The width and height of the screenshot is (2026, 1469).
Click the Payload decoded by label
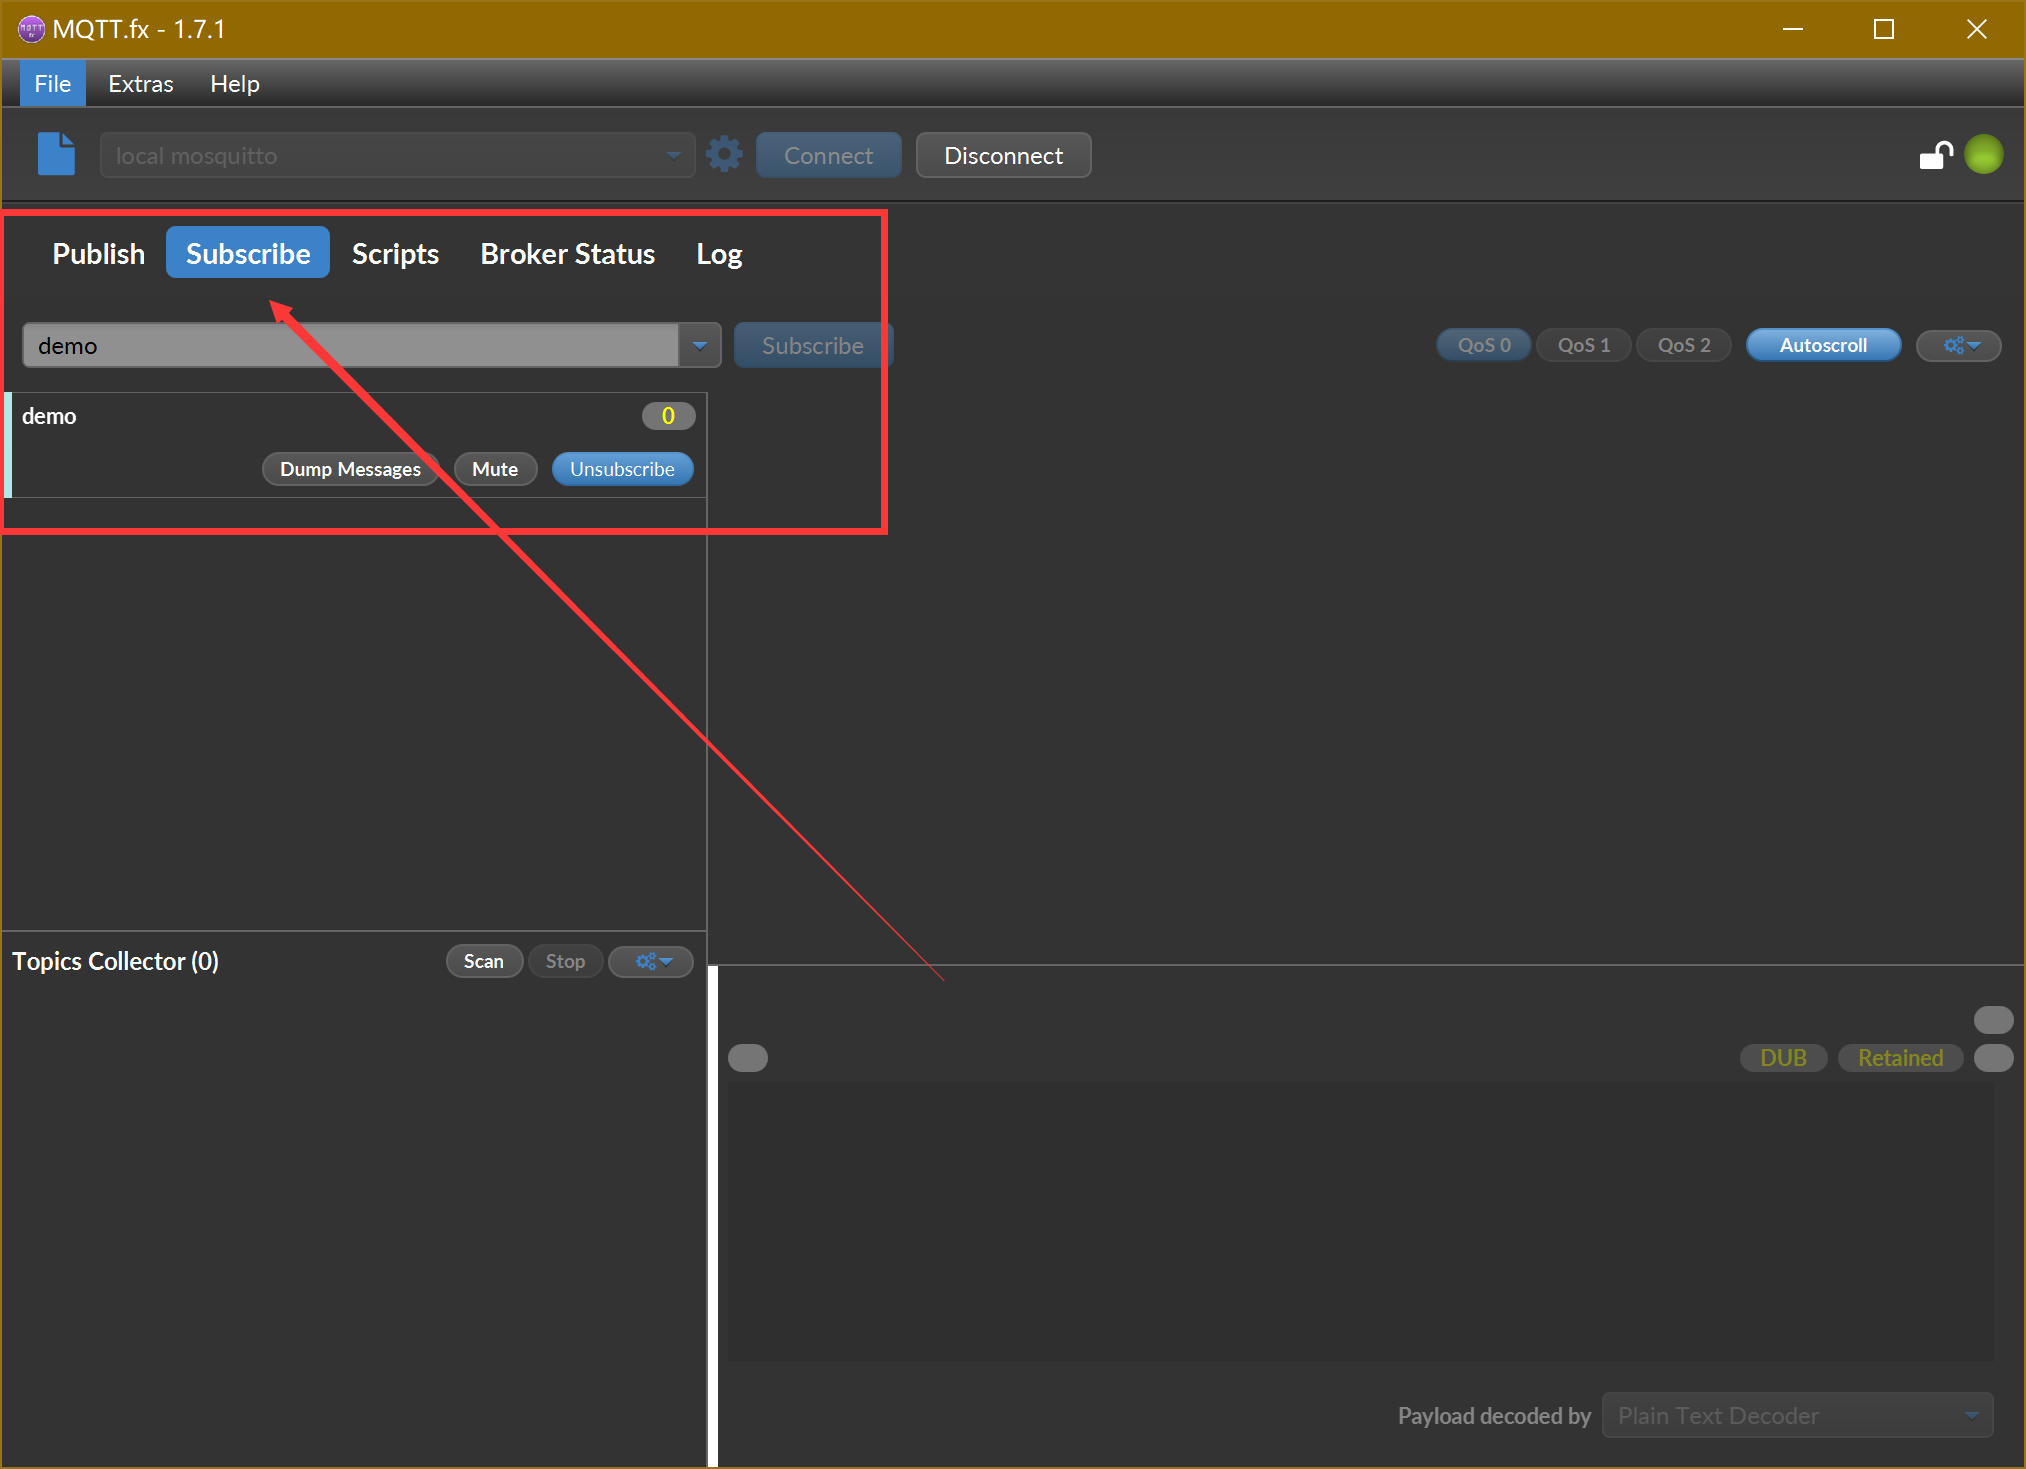1494,1415
